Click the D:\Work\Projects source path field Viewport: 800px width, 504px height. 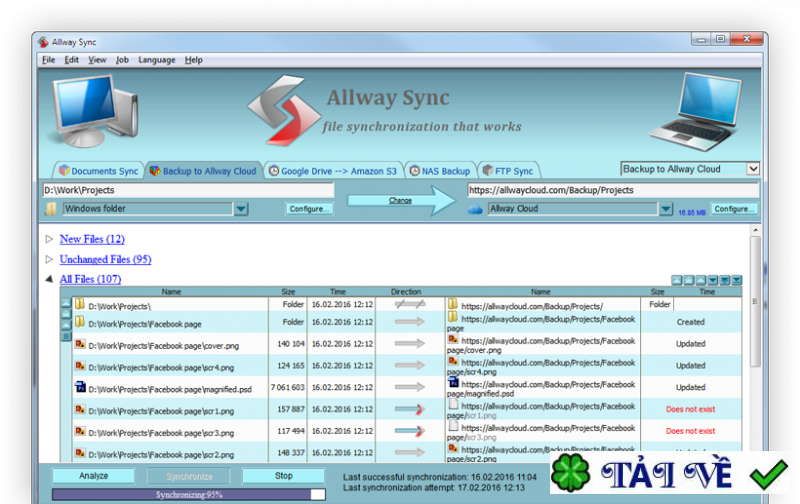[187, 190]
